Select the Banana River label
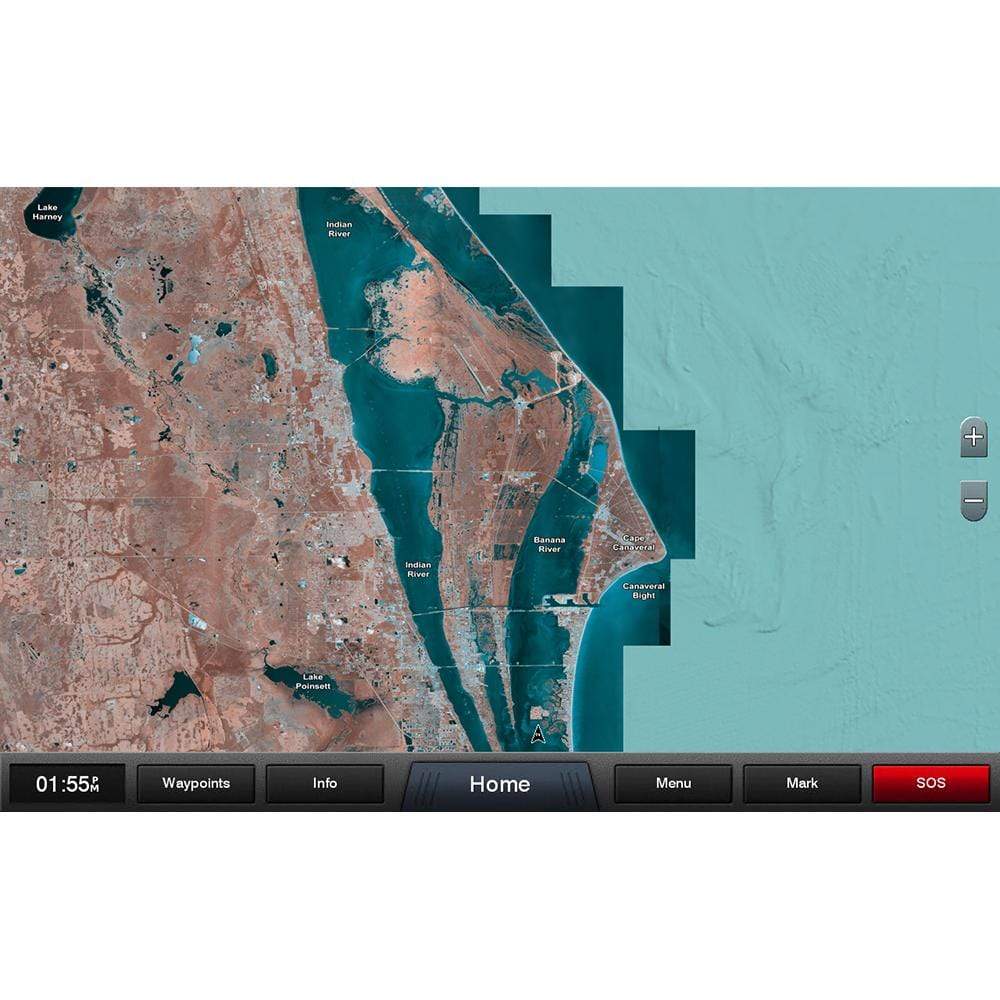Viewport: 1000px width, 1000px height. [549, 544]
